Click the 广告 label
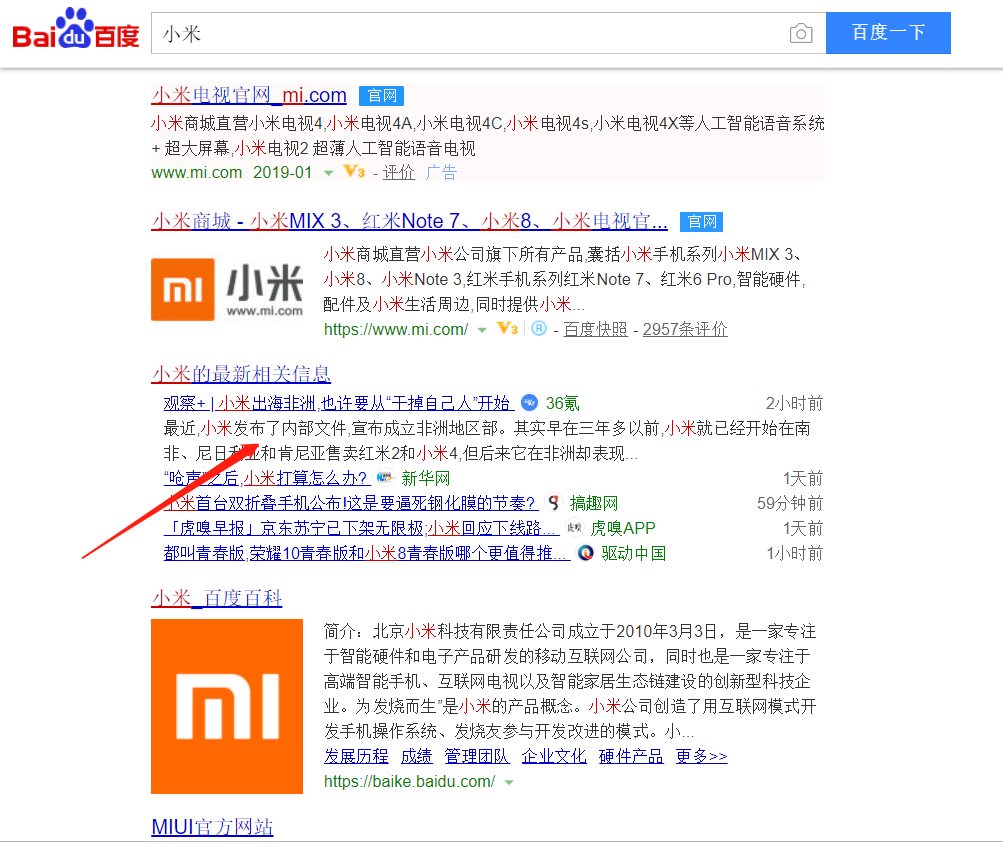 [441, 173]
